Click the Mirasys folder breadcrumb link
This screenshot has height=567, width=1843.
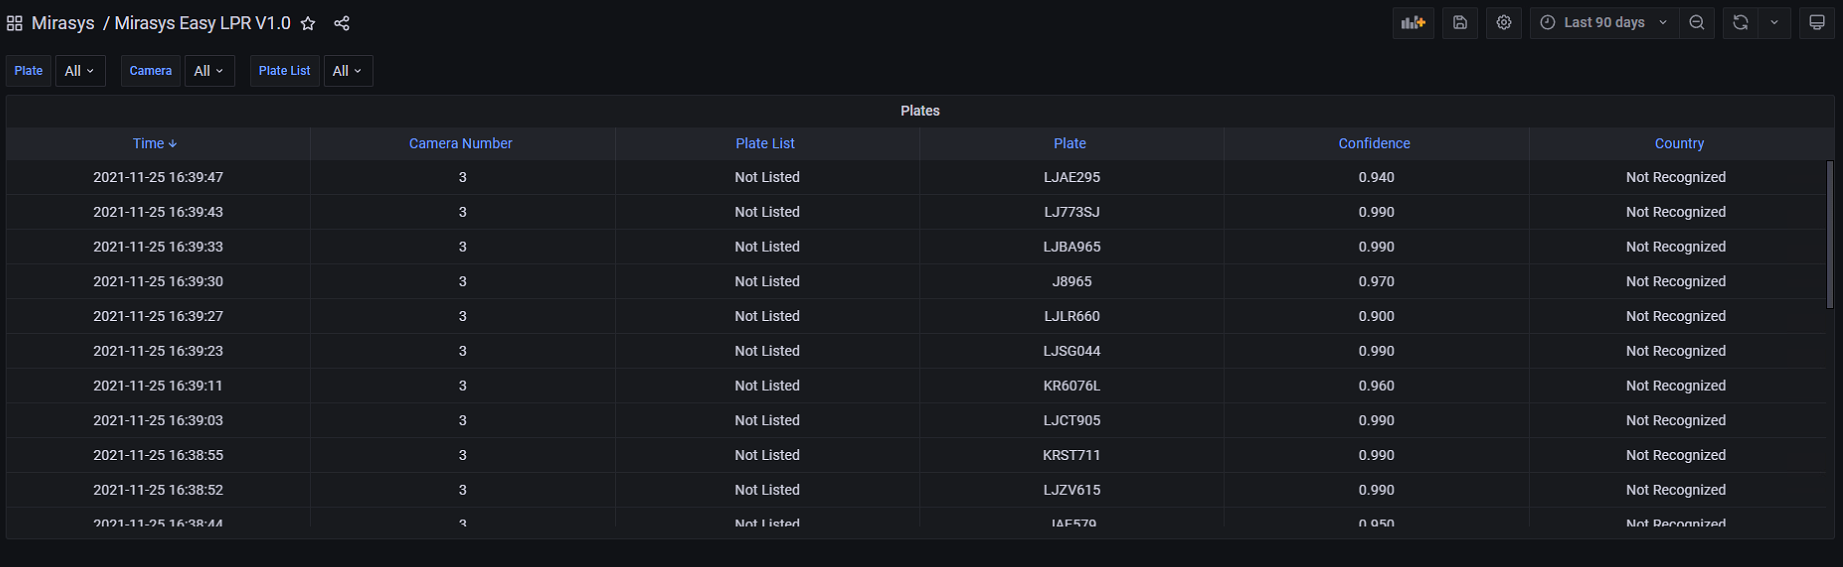click(x=63, y=23)
